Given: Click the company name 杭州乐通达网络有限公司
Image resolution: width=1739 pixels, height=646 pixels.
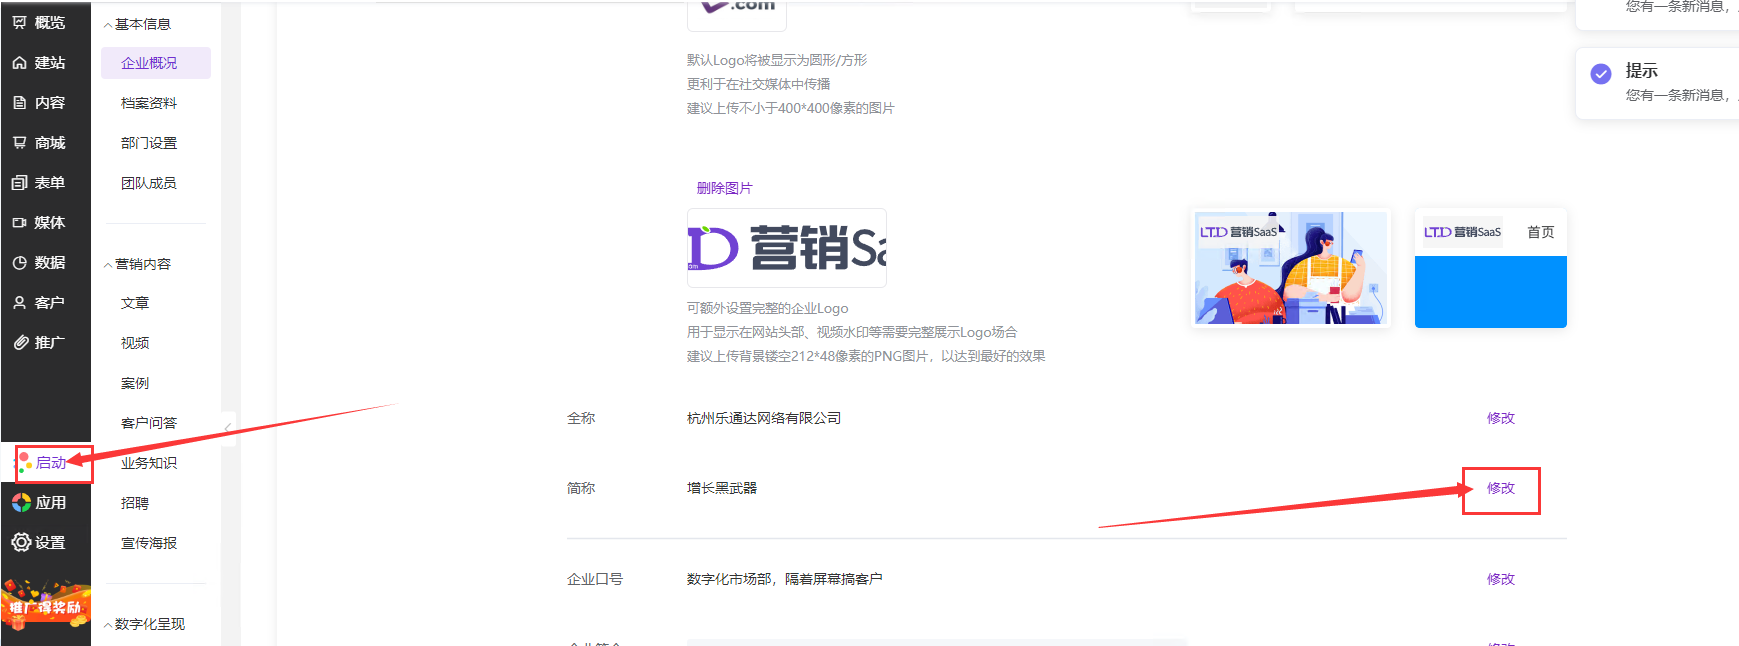Looking at the screenshot, I should (x=764, y=418).
